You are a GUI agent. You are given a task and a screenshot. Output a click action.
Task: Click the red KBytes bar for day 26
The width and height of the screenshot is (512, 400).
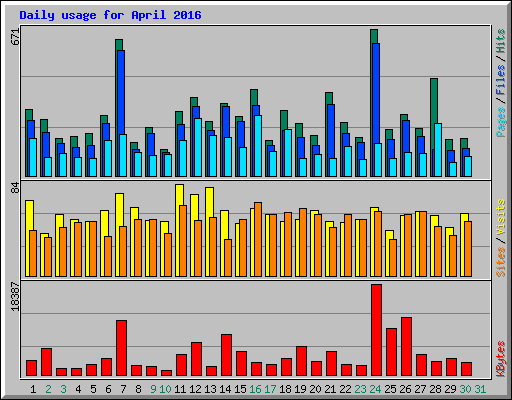tap(407, 347)
